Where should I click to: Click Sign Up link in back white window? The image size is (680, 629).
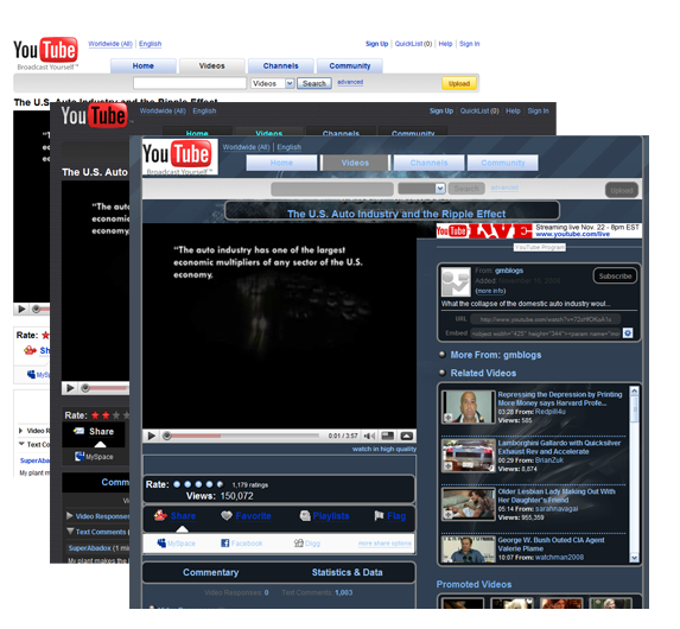[x=376, y=44]
